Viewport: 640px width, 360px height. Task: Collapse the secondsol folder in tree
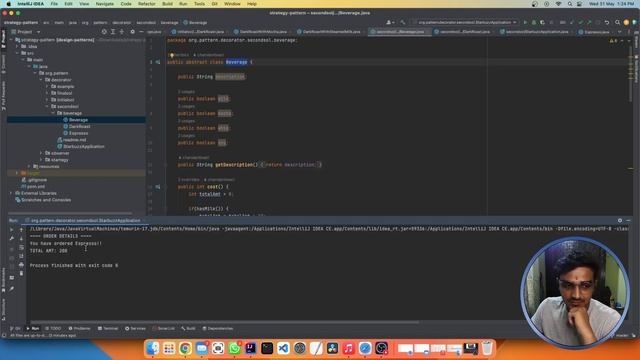click(47, 107)
